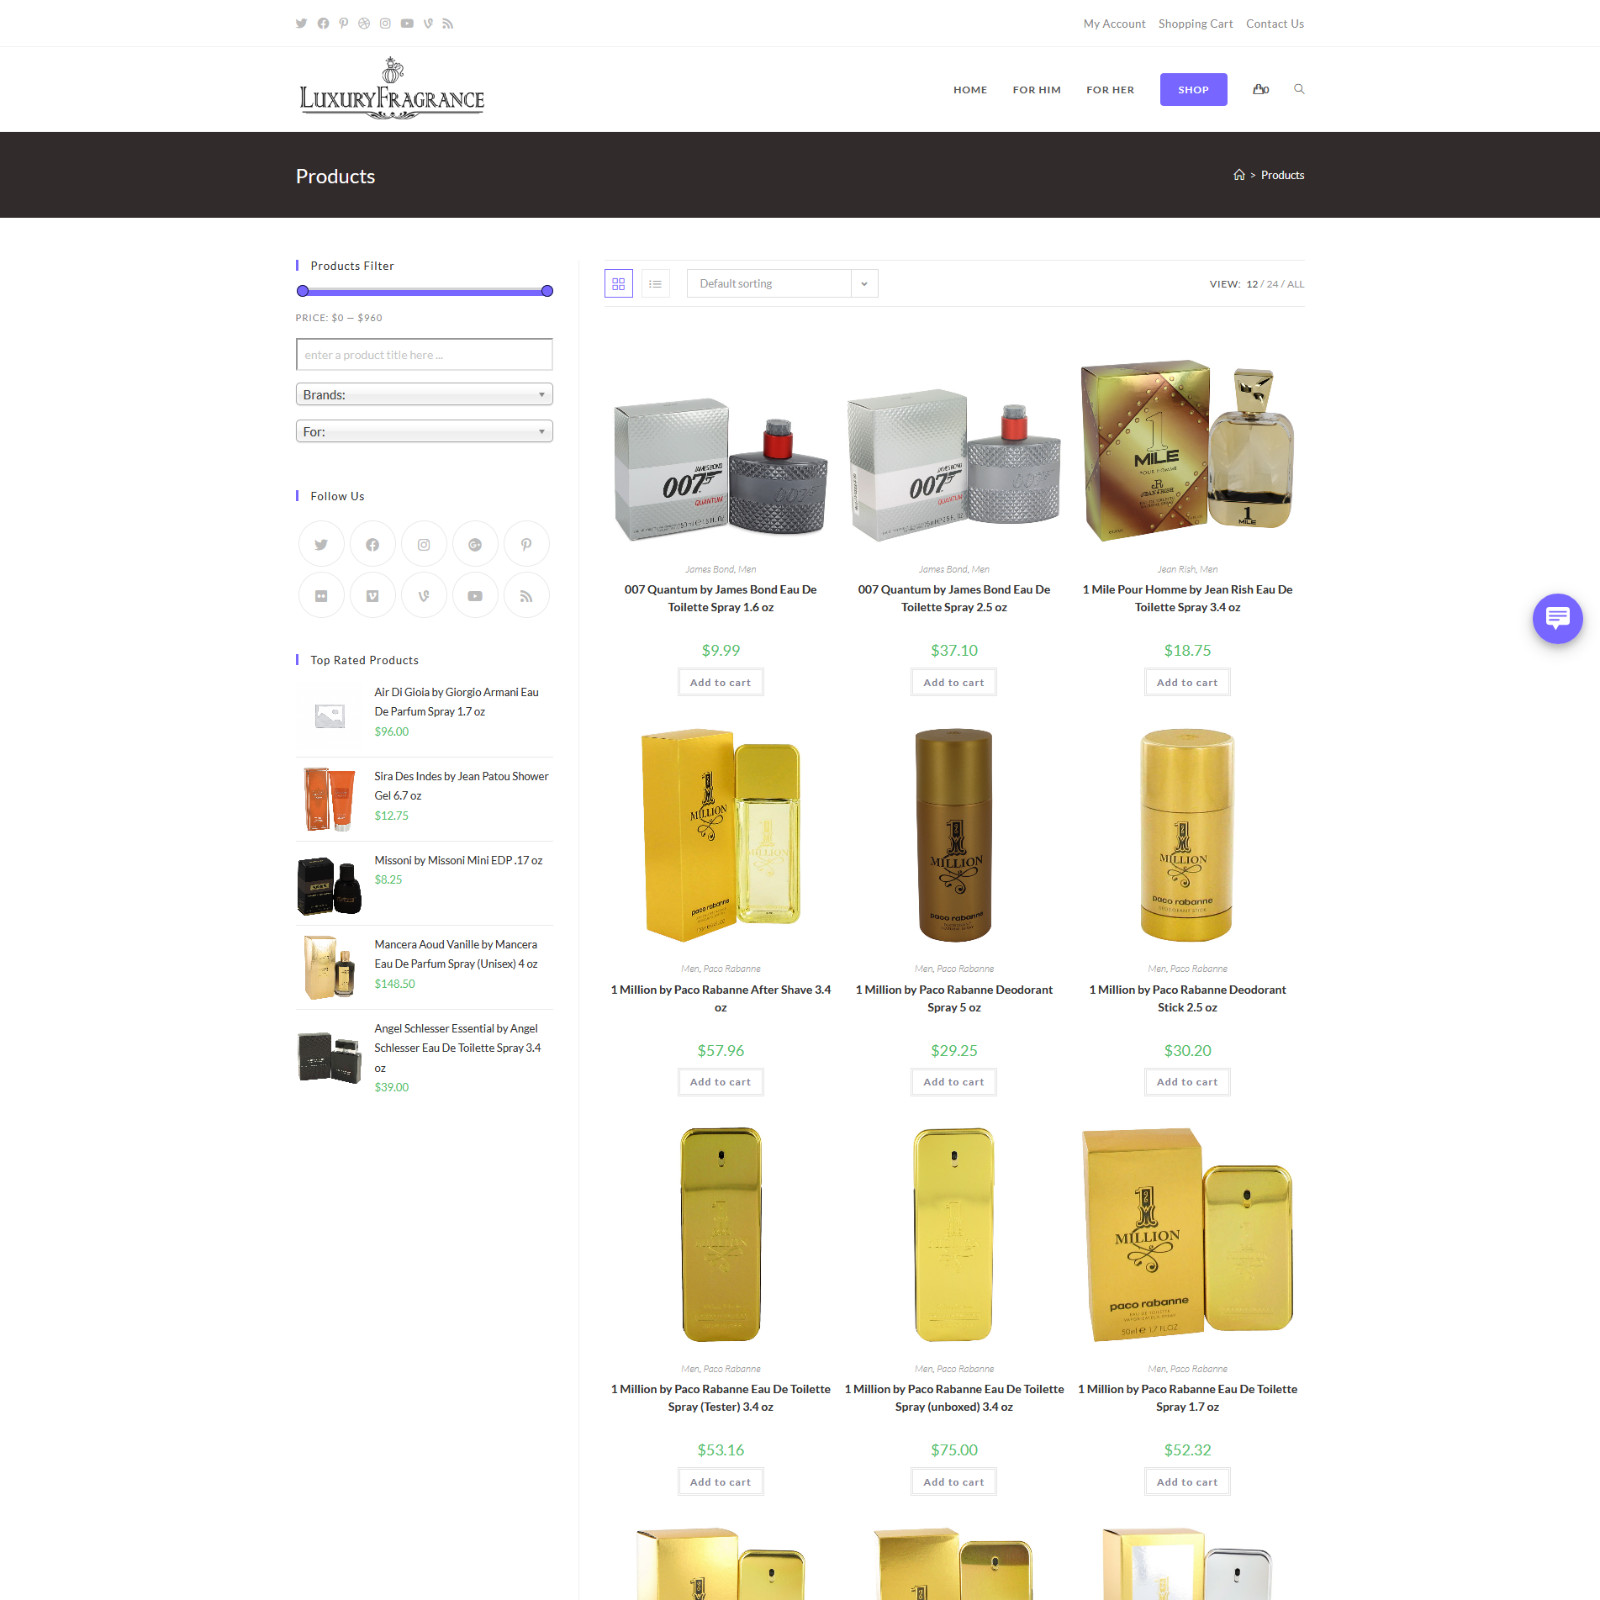Open the Brands filter dropdown
1600x1600 pixels.
click(x=424, y=394)
